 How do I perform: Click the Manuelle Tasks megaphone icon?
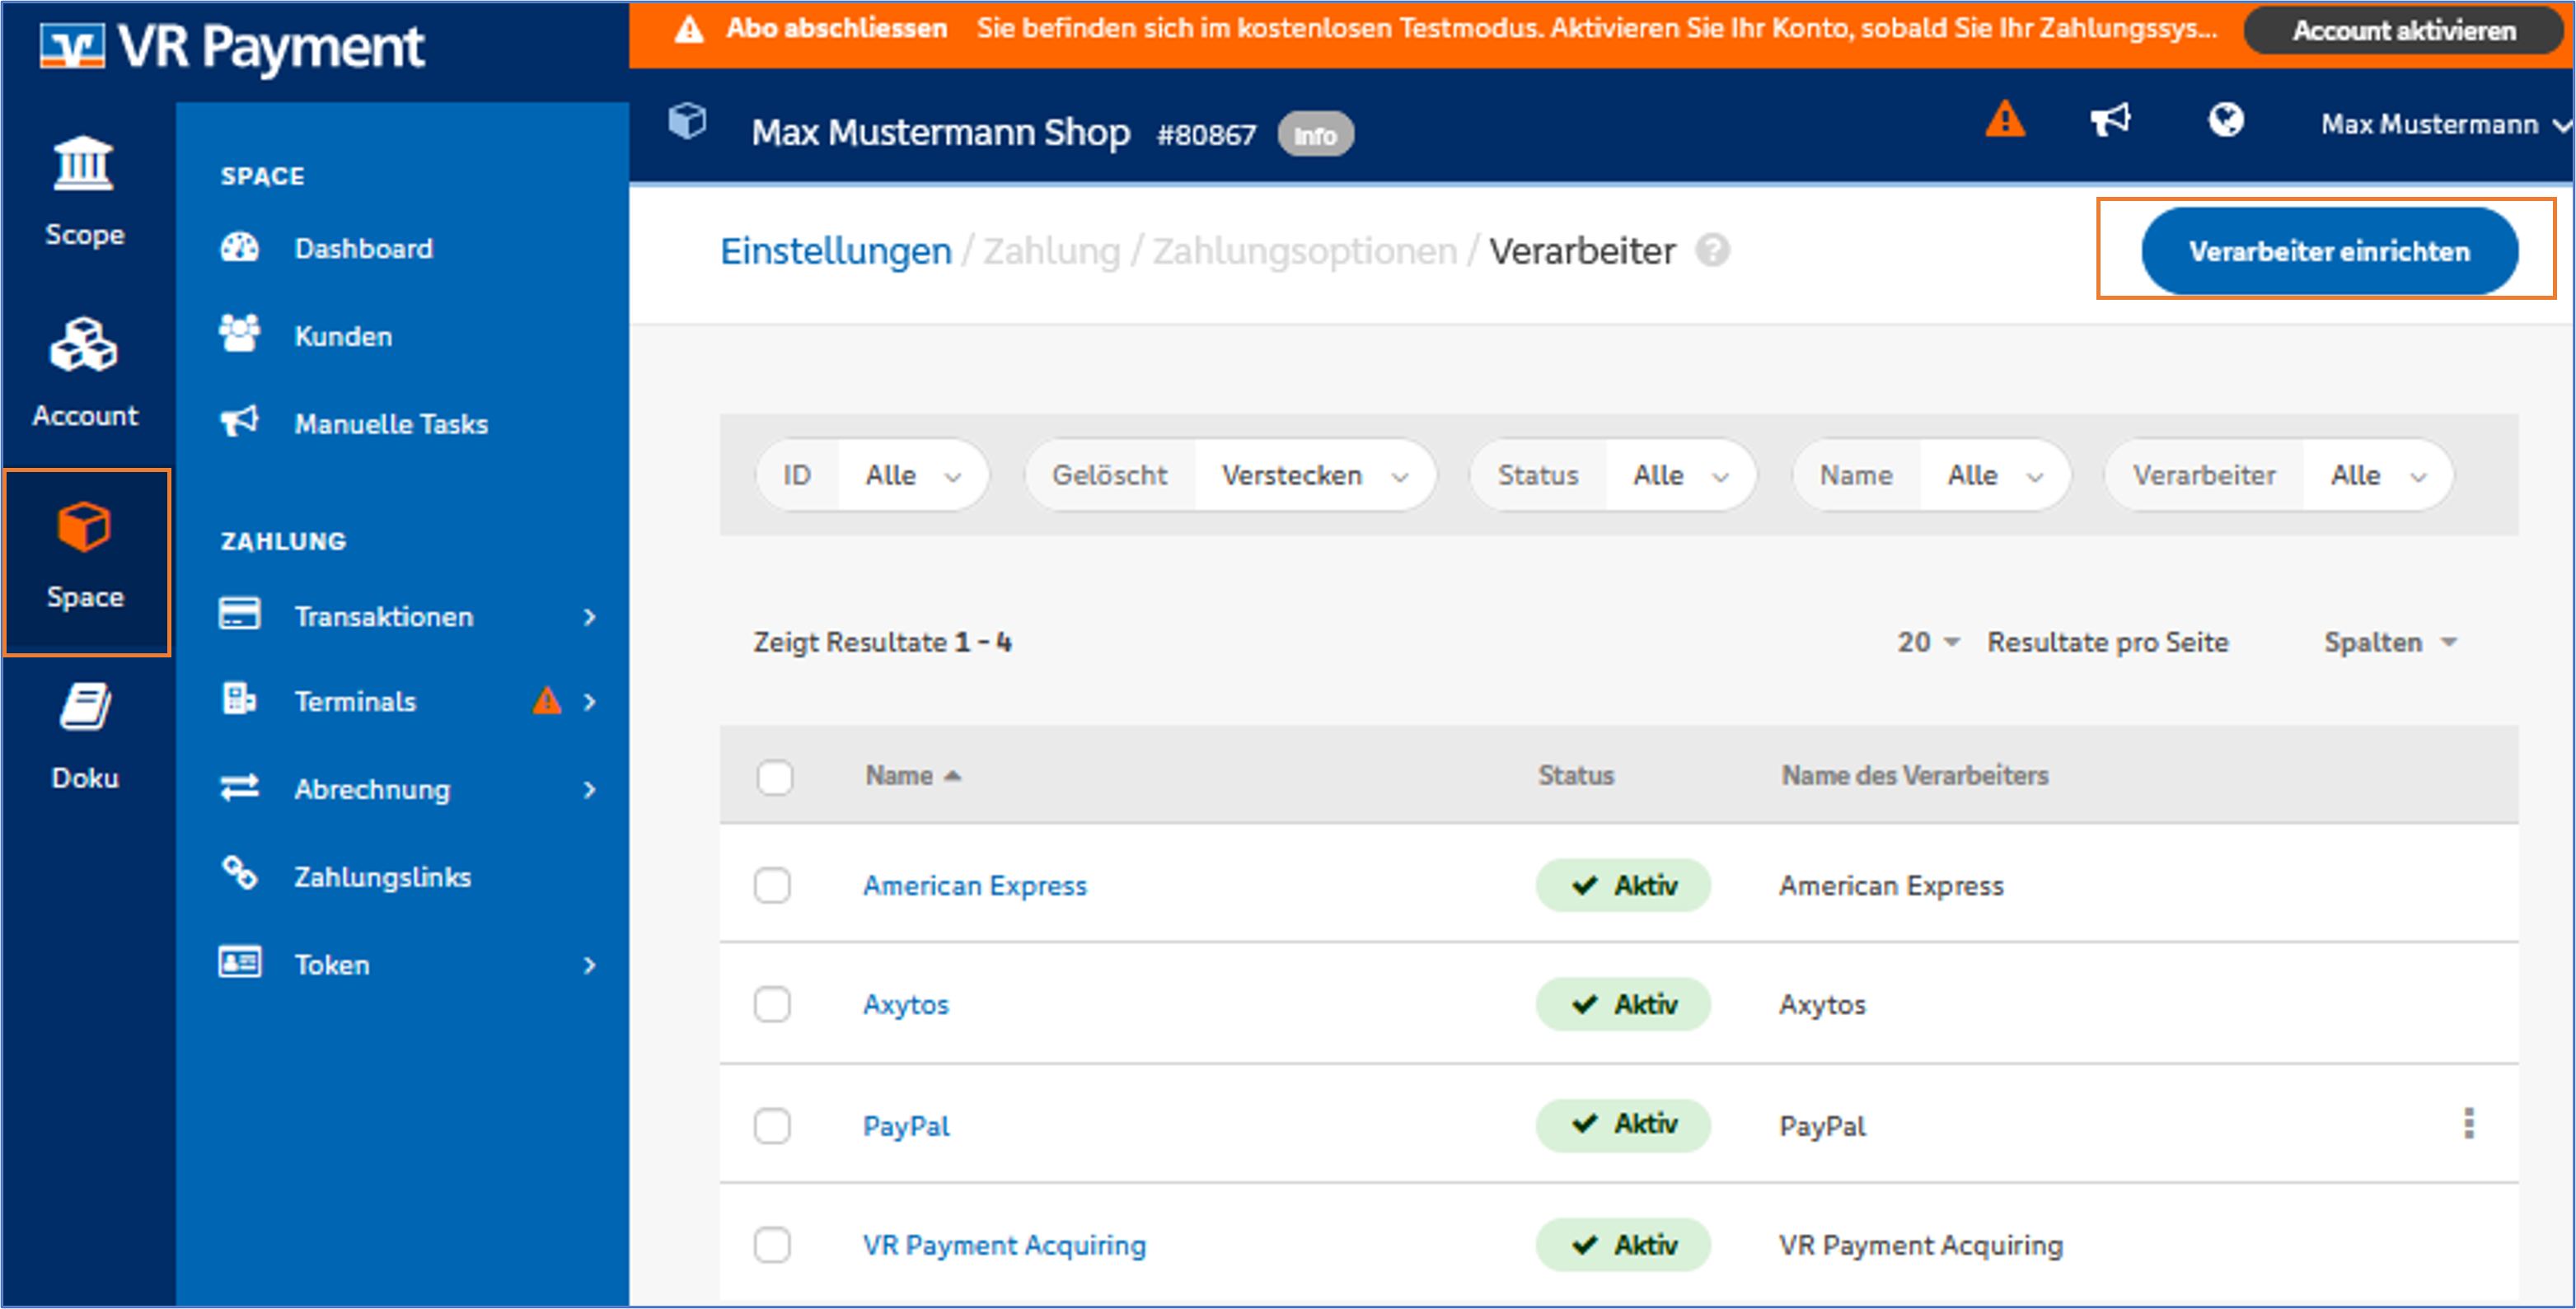click(x=239, y=422)
